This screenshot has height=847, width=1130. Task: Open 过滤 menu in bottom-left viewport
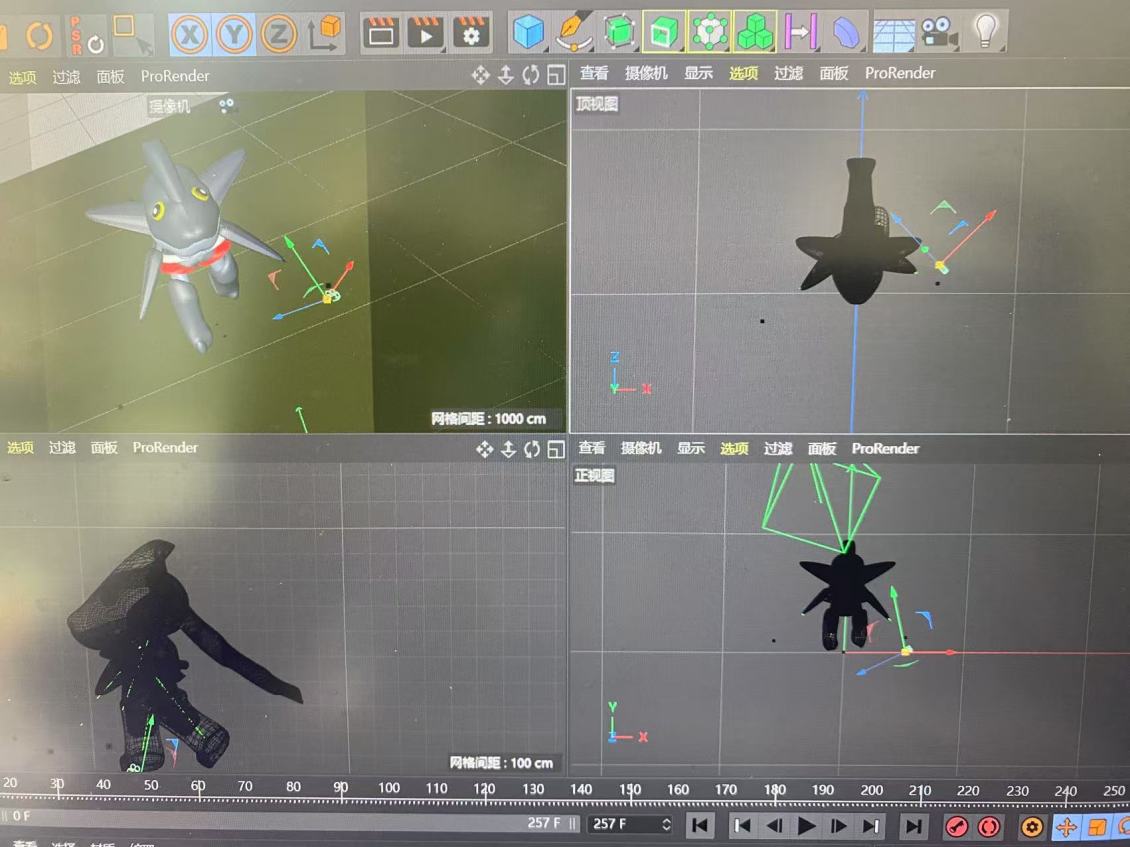click(x=62, y=448)
